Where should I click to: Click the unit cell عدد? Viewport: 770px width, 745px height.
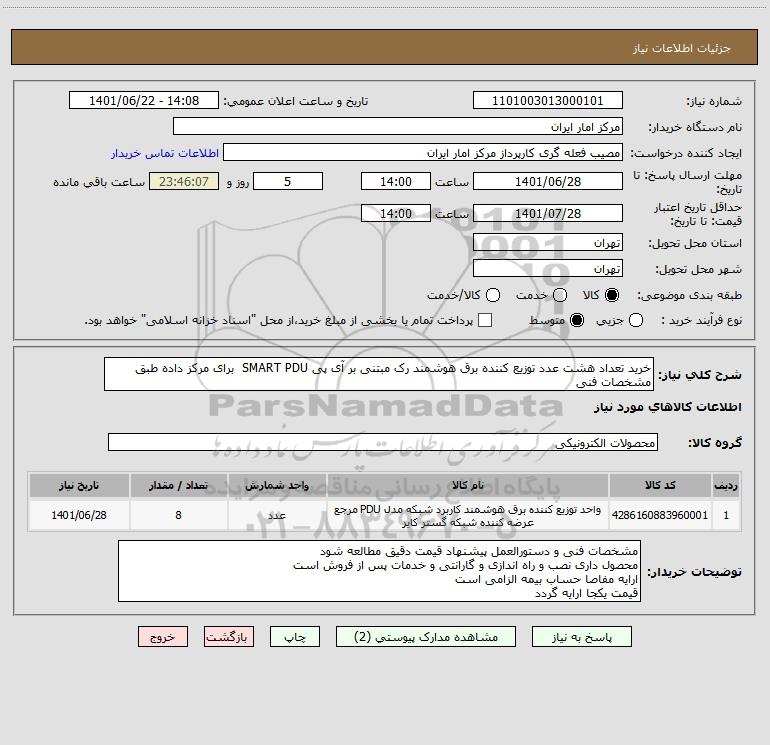coord(277,515)
